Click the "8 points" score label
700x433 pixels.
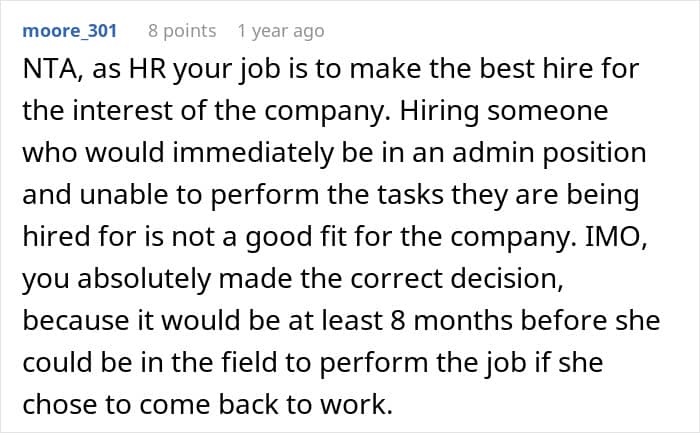(x=182, y=31)
